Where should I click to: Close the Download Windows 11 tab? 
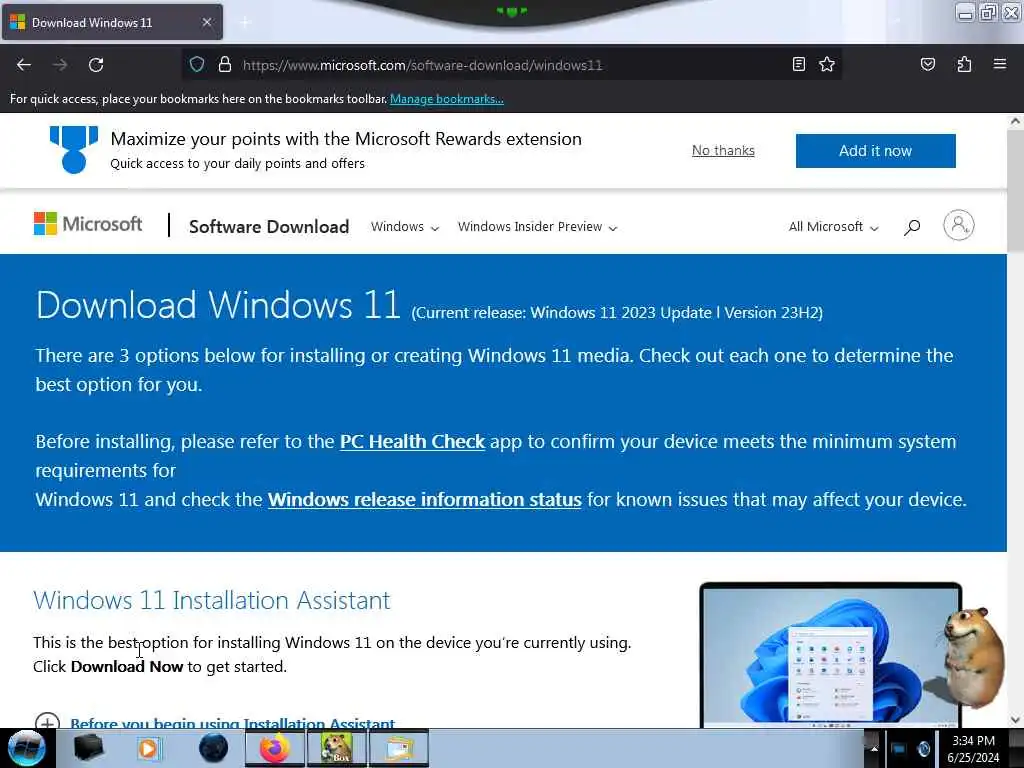point(206,22)
